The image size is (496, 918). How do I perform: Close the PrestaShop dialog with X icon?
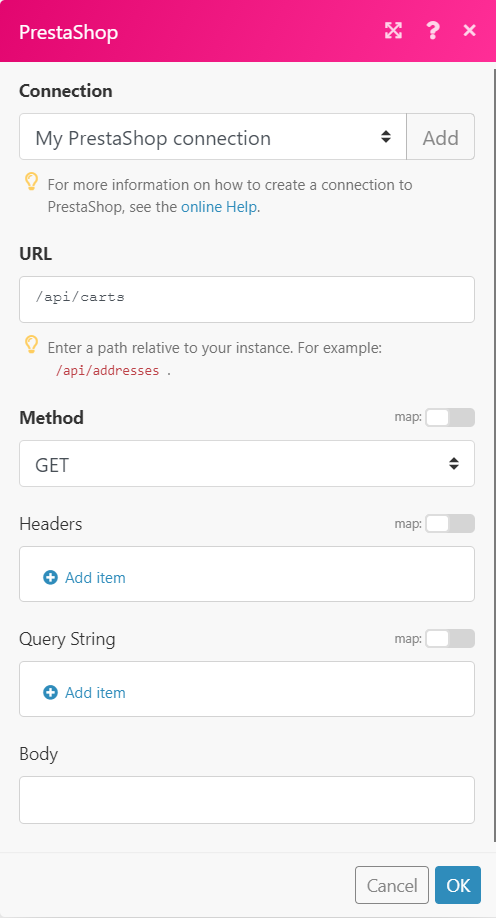[x=470, y=30]
